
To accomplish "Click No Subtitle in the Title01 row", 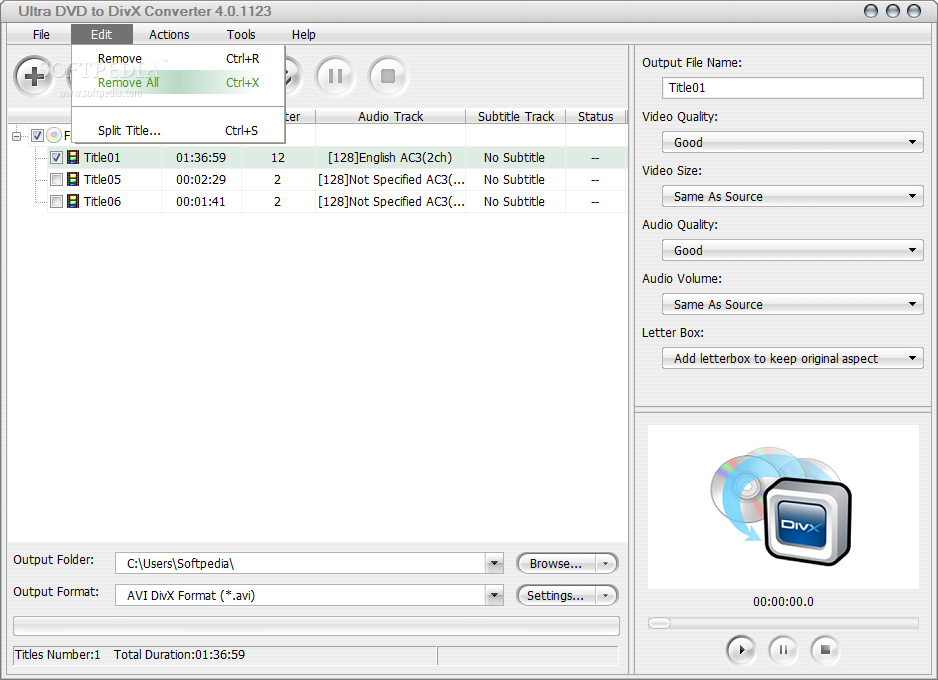I will pos(514,158).
